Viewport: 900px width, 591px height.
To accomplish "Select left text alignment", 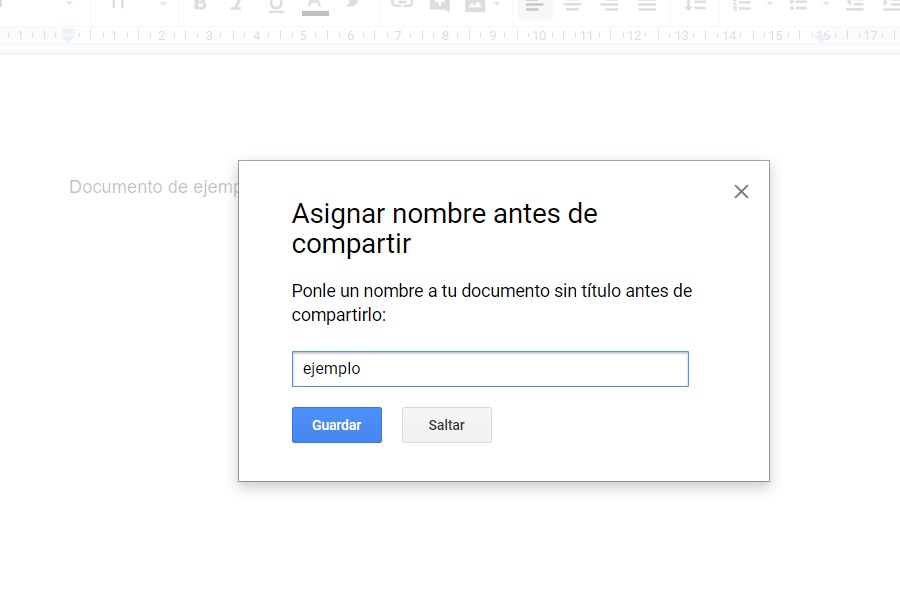I will (x=535, y=6).
